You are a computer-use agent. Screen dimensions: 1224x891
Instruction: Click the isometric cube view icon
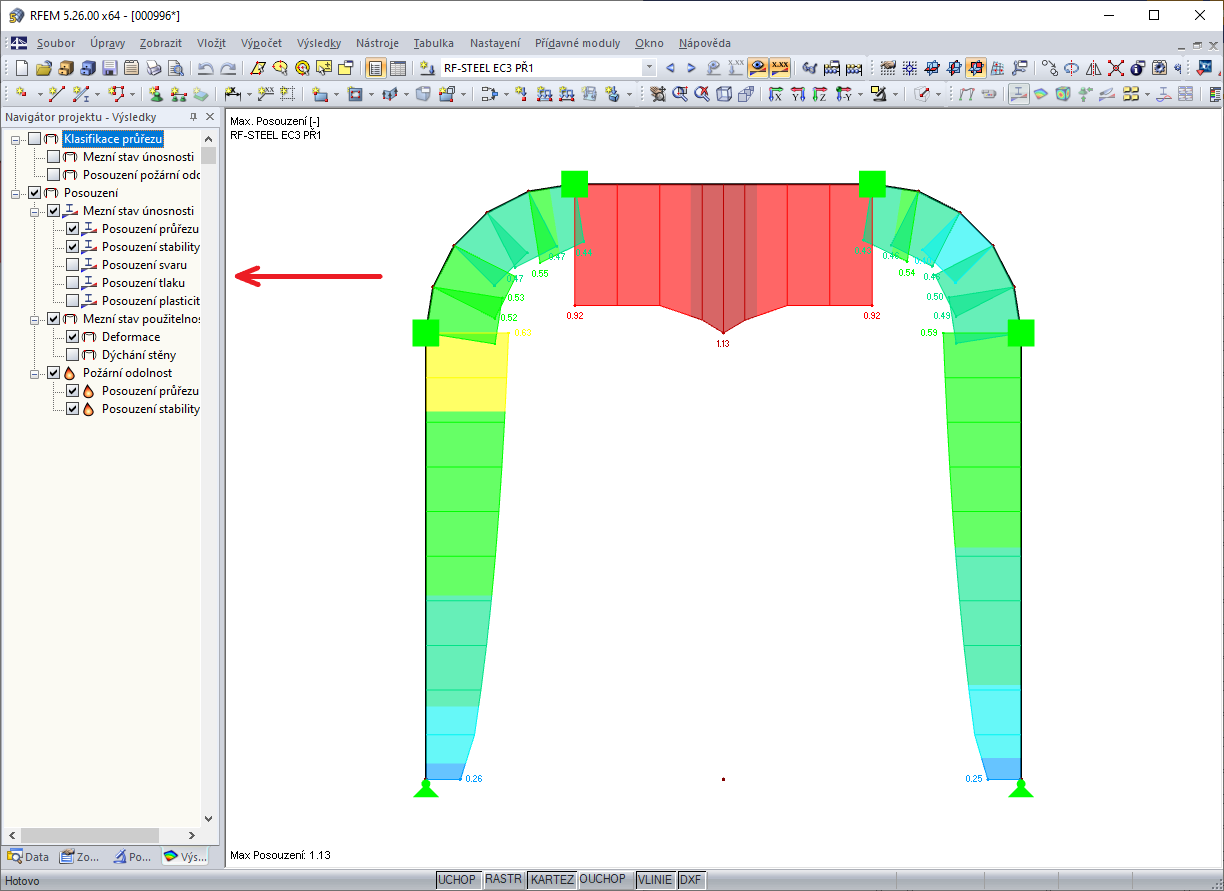(724, 94)
